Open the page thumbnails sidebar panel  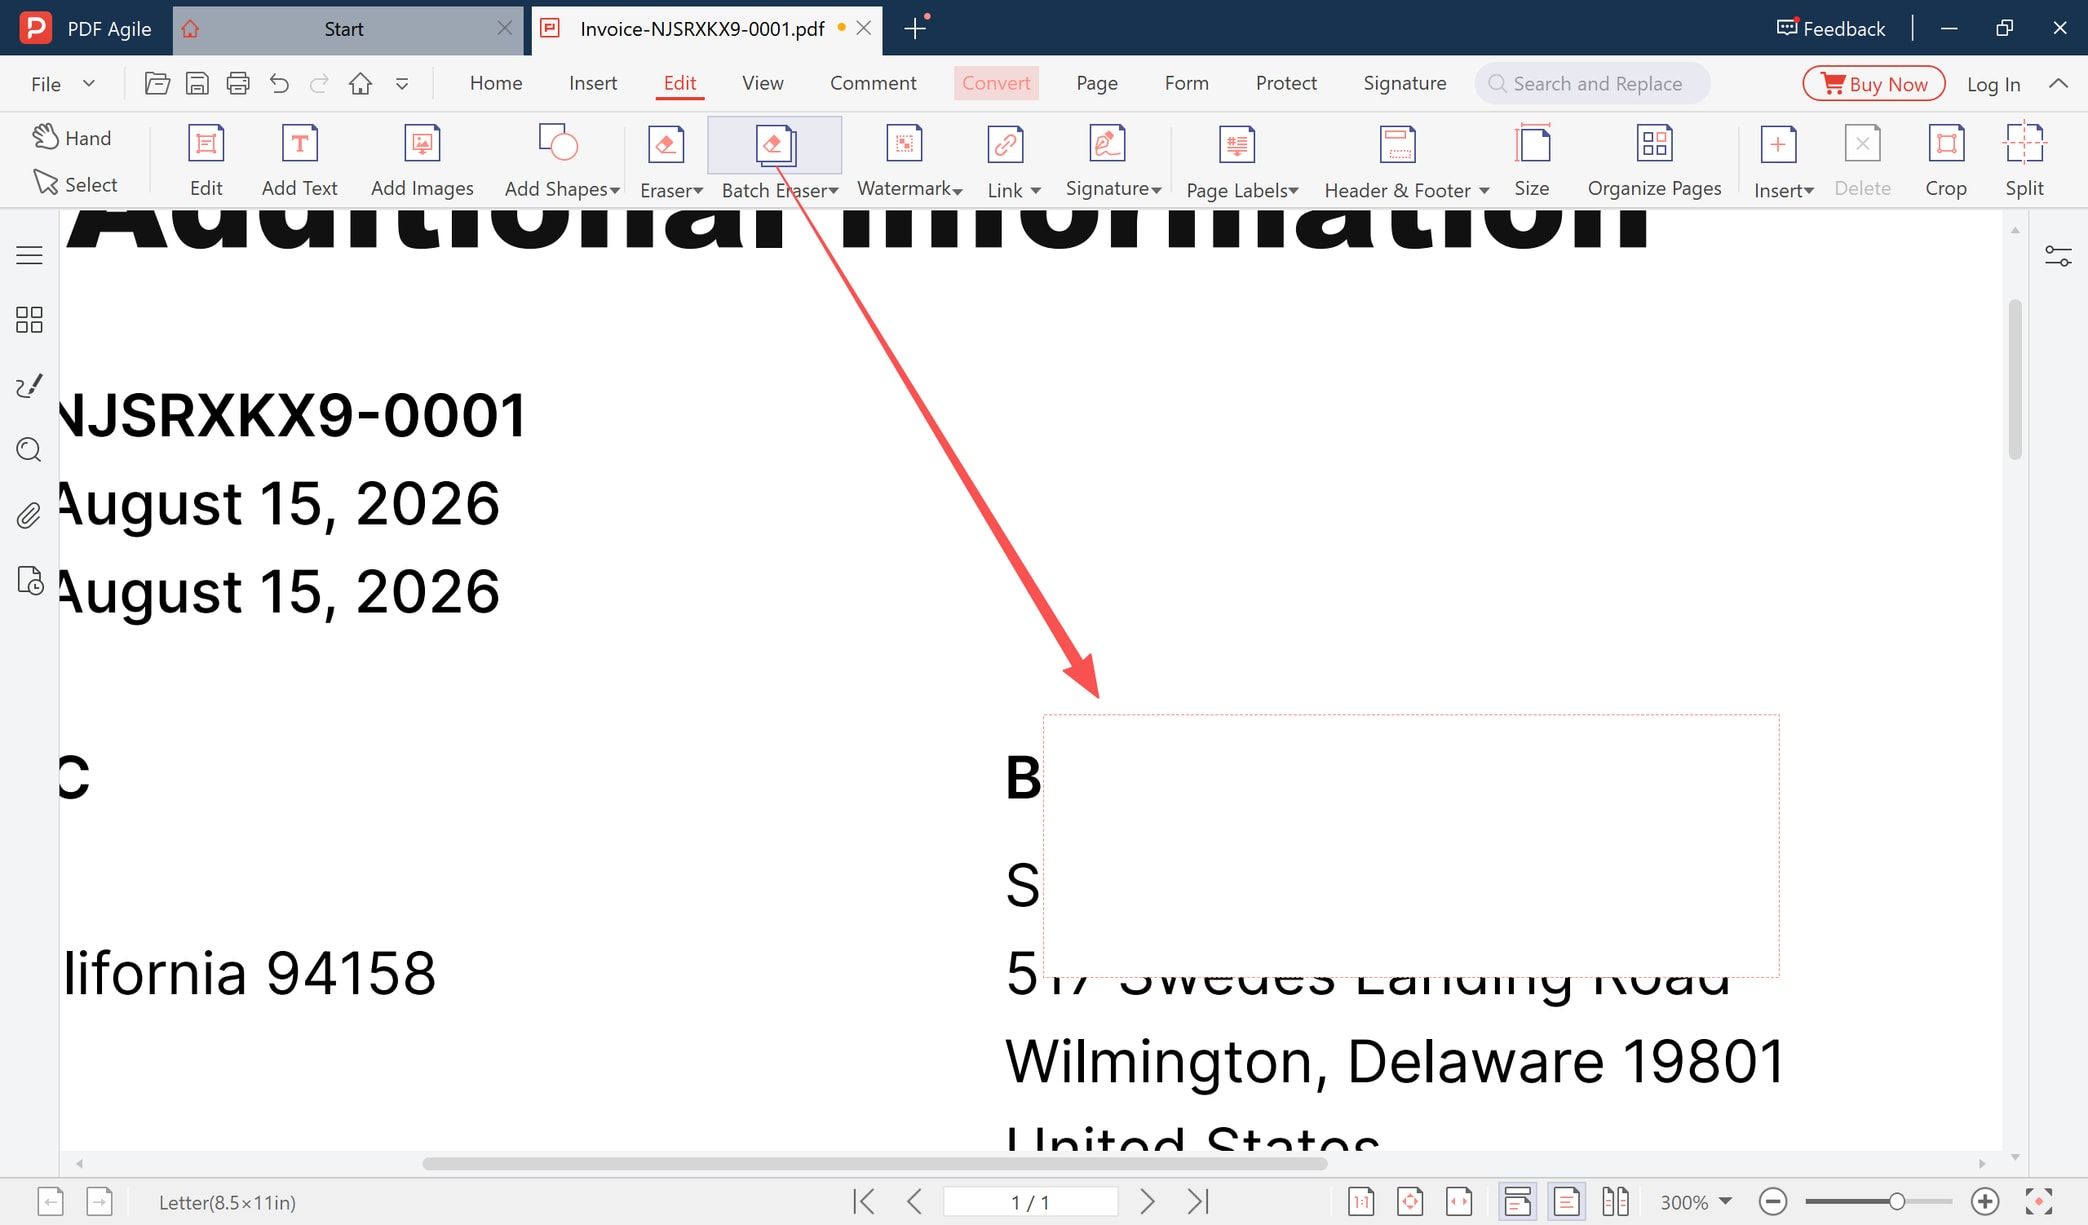click(x=29, y=320)
